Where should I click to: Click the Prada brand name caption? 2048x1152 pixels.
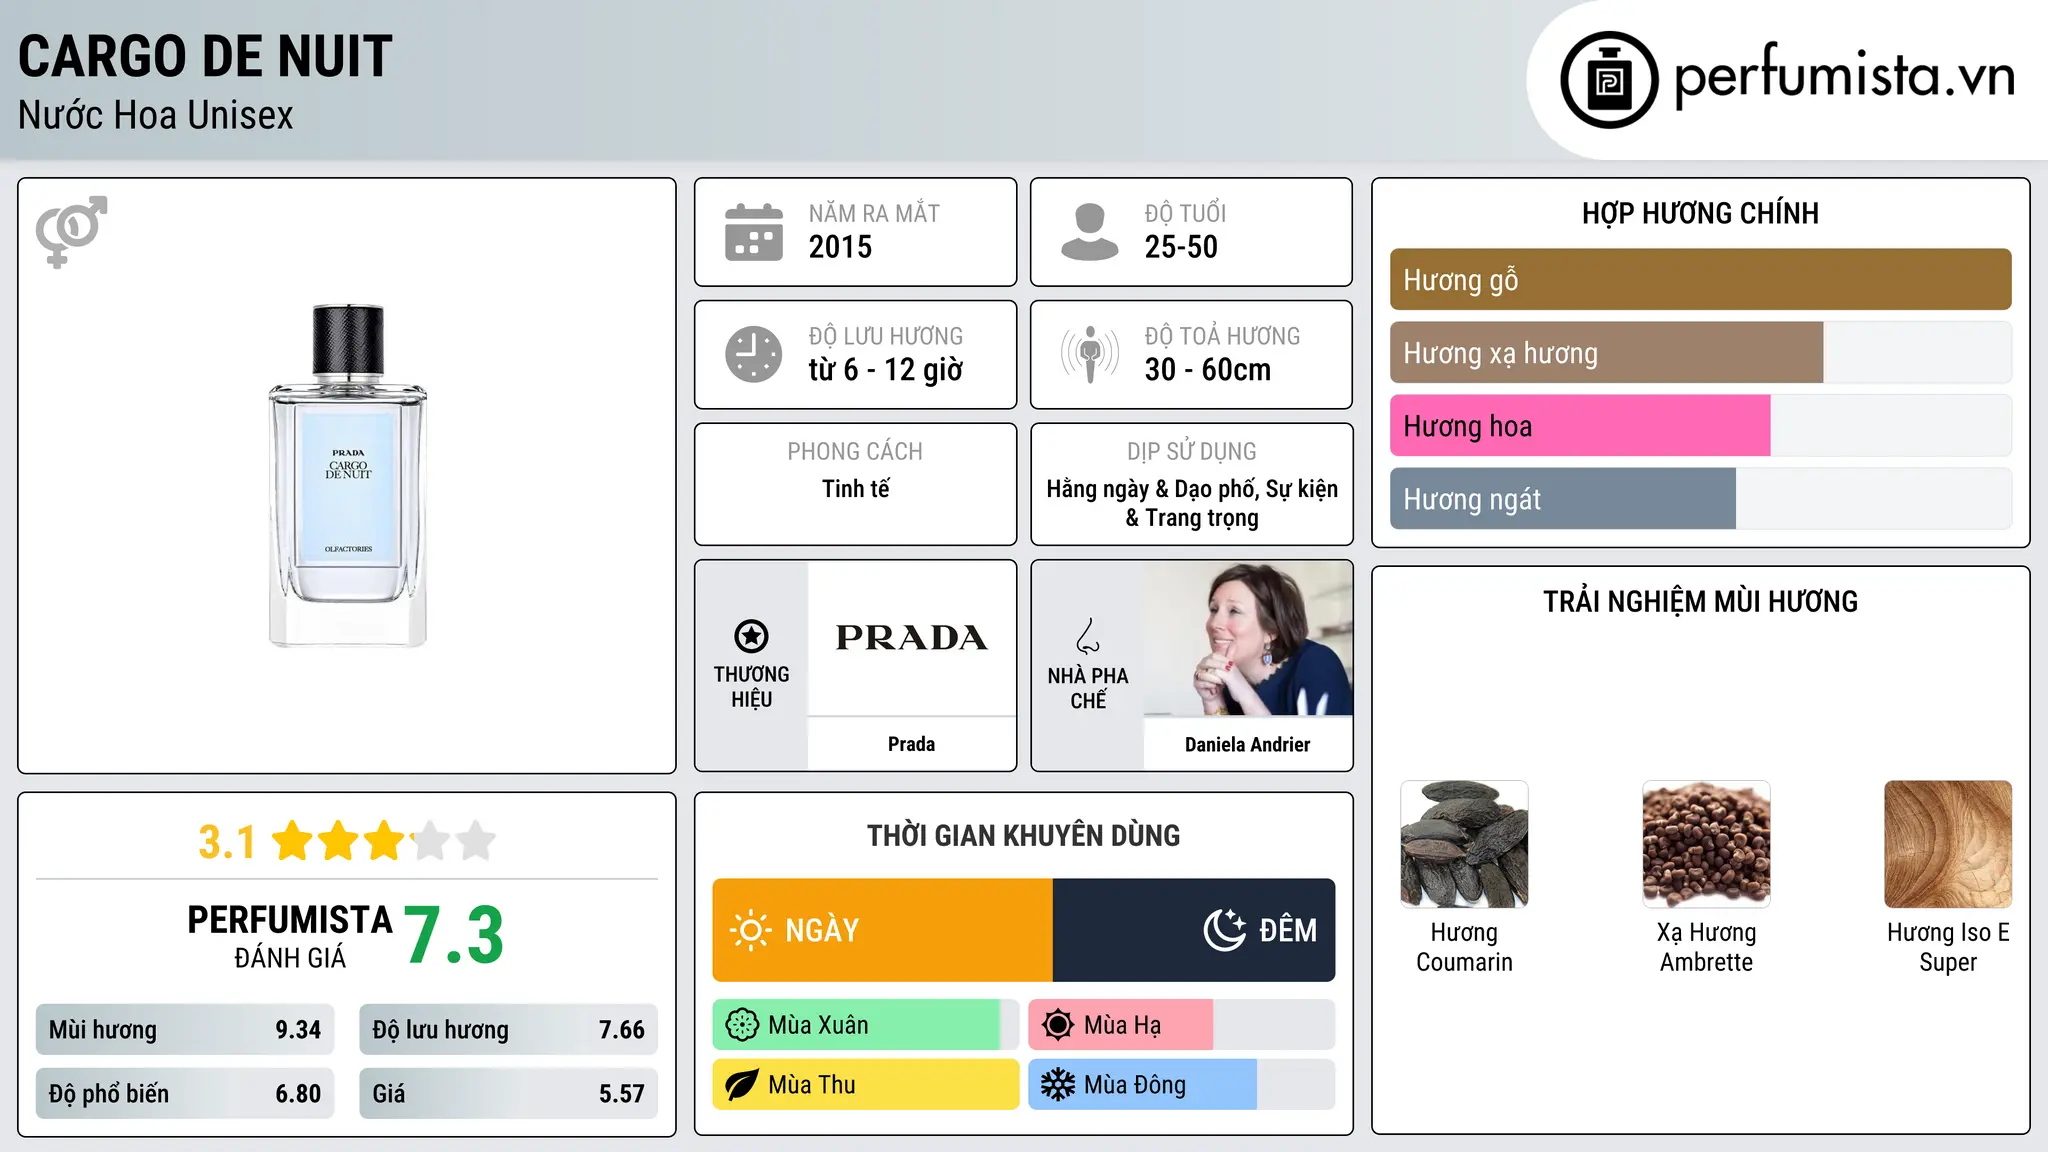[x=911, y=744]
